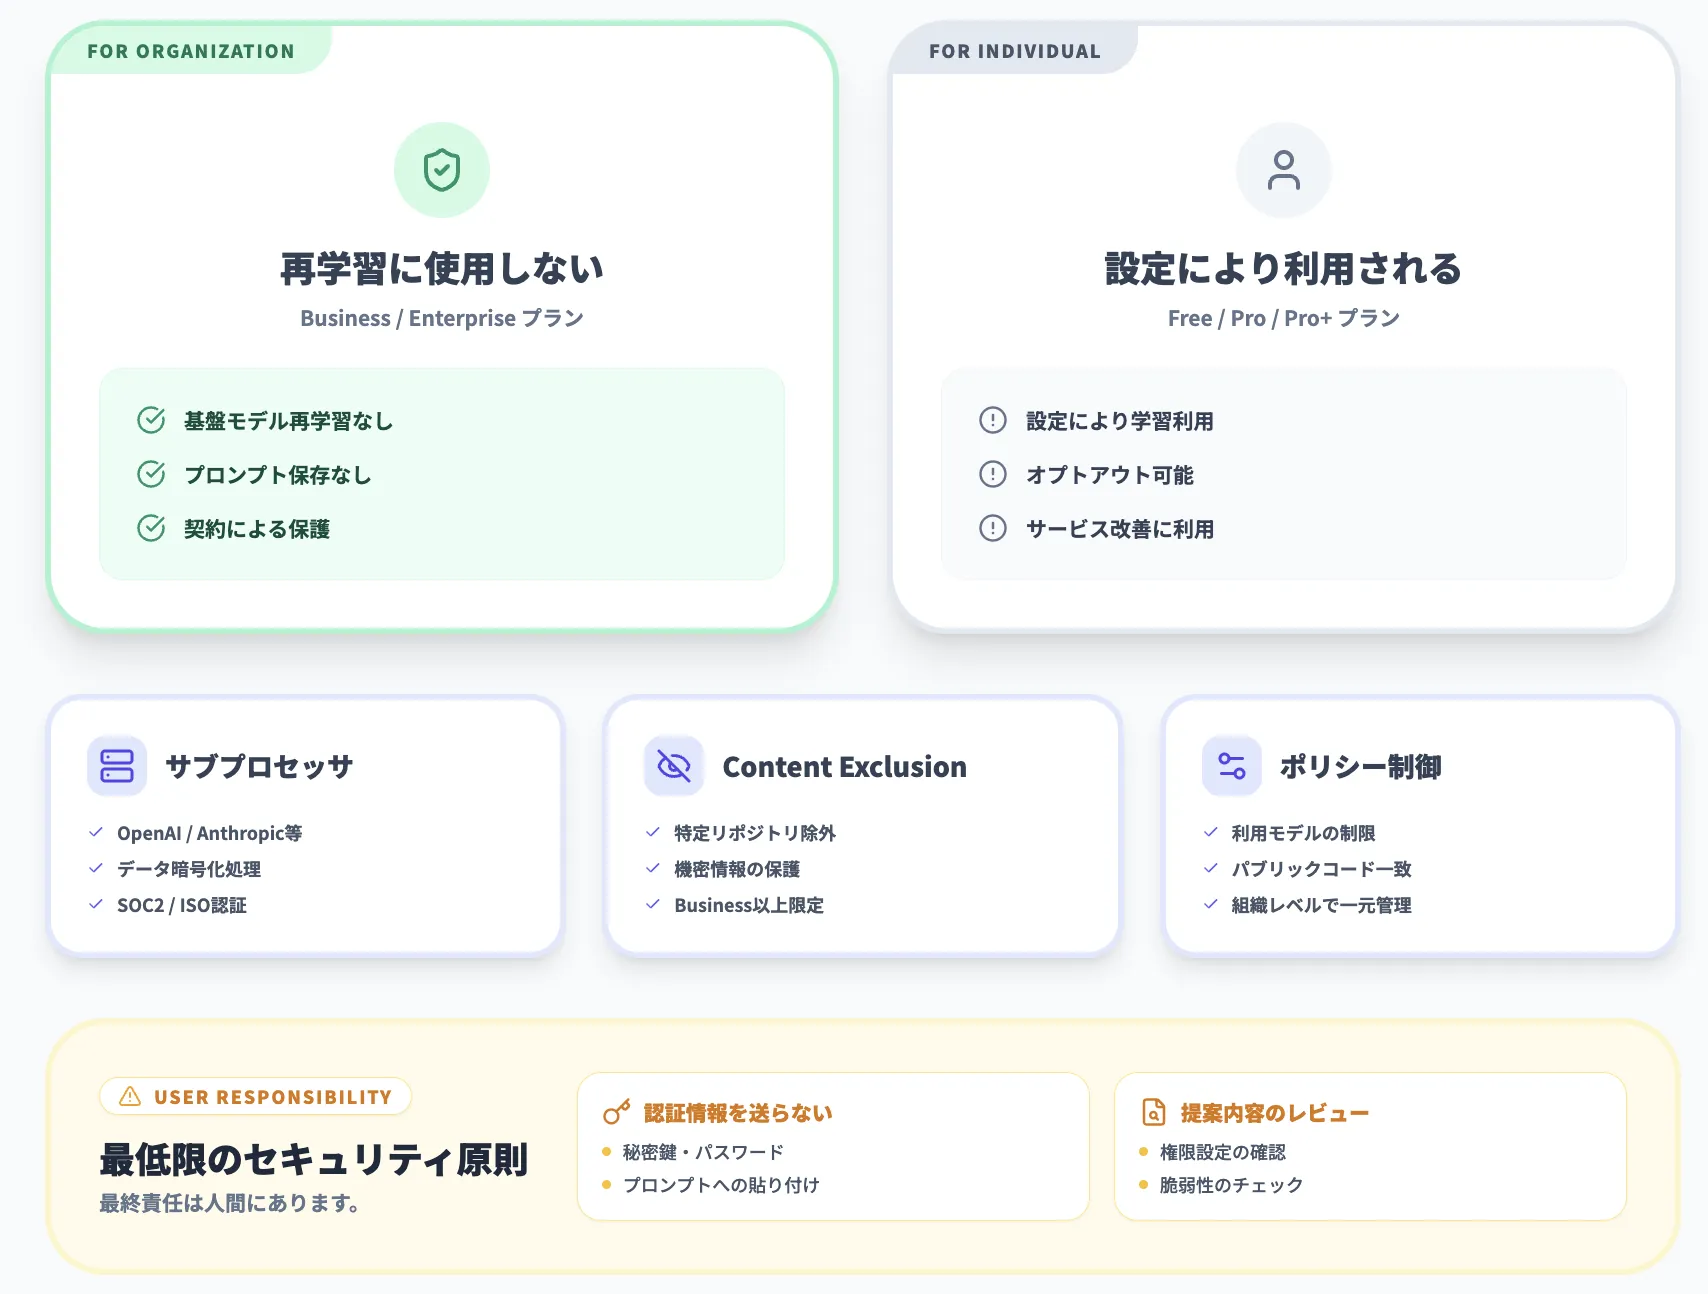Viewport: 1708px width, 1294px height.
Task: Select the sliders icon beside ポリシー制御
Action: click(1233, 765)
